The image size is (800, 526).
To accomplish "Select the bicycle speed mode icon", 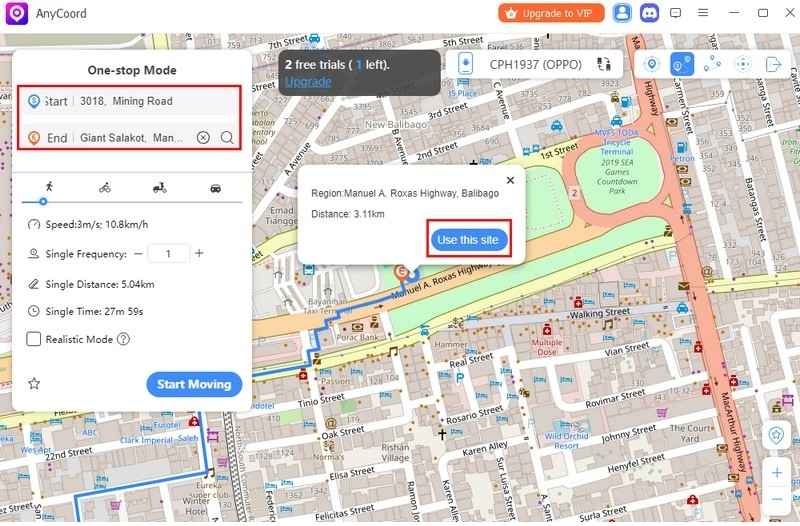I will click(x=105, y=187).
